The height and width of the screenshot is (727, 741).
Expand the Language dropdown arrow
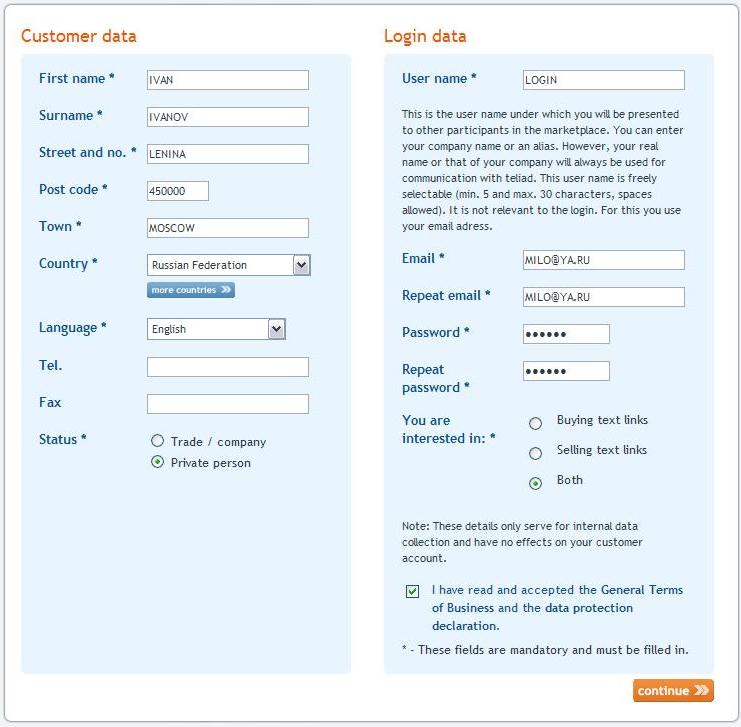(276, 329)
